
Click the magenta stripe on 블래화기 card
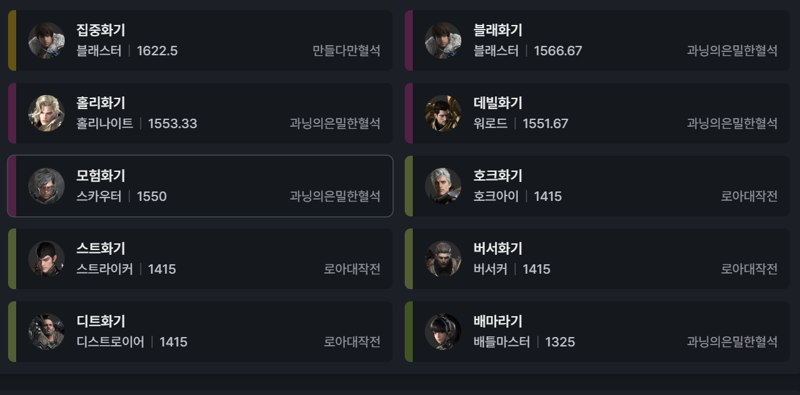point(409,40)
